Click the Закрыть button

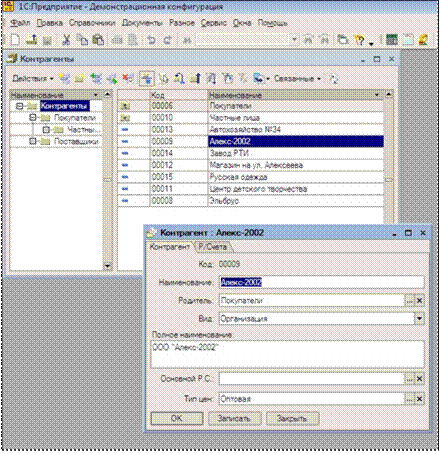coord(292,418)
